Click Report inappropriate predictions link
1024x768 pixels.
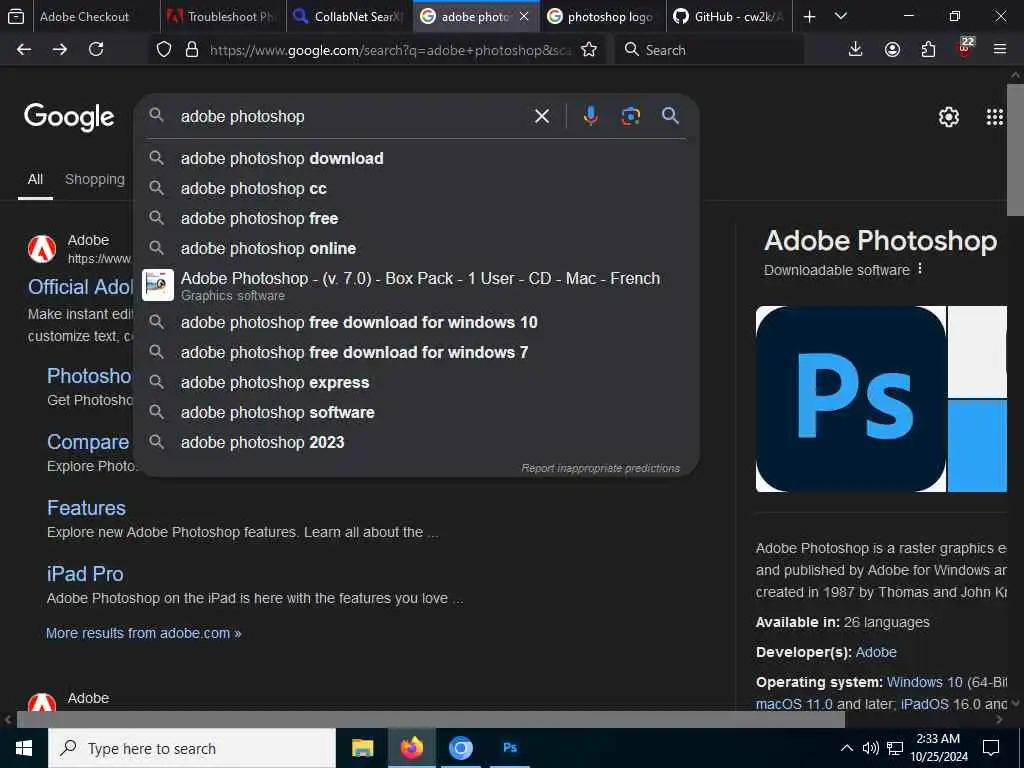600,468
